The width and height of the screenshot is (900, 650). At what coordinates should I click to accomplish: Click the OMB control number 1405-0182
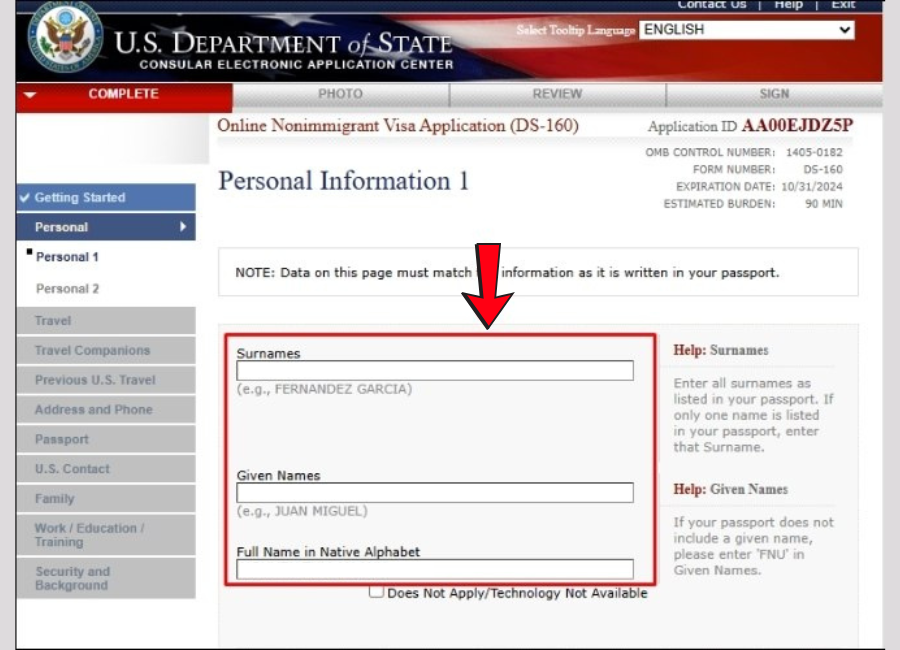[814, 153]
